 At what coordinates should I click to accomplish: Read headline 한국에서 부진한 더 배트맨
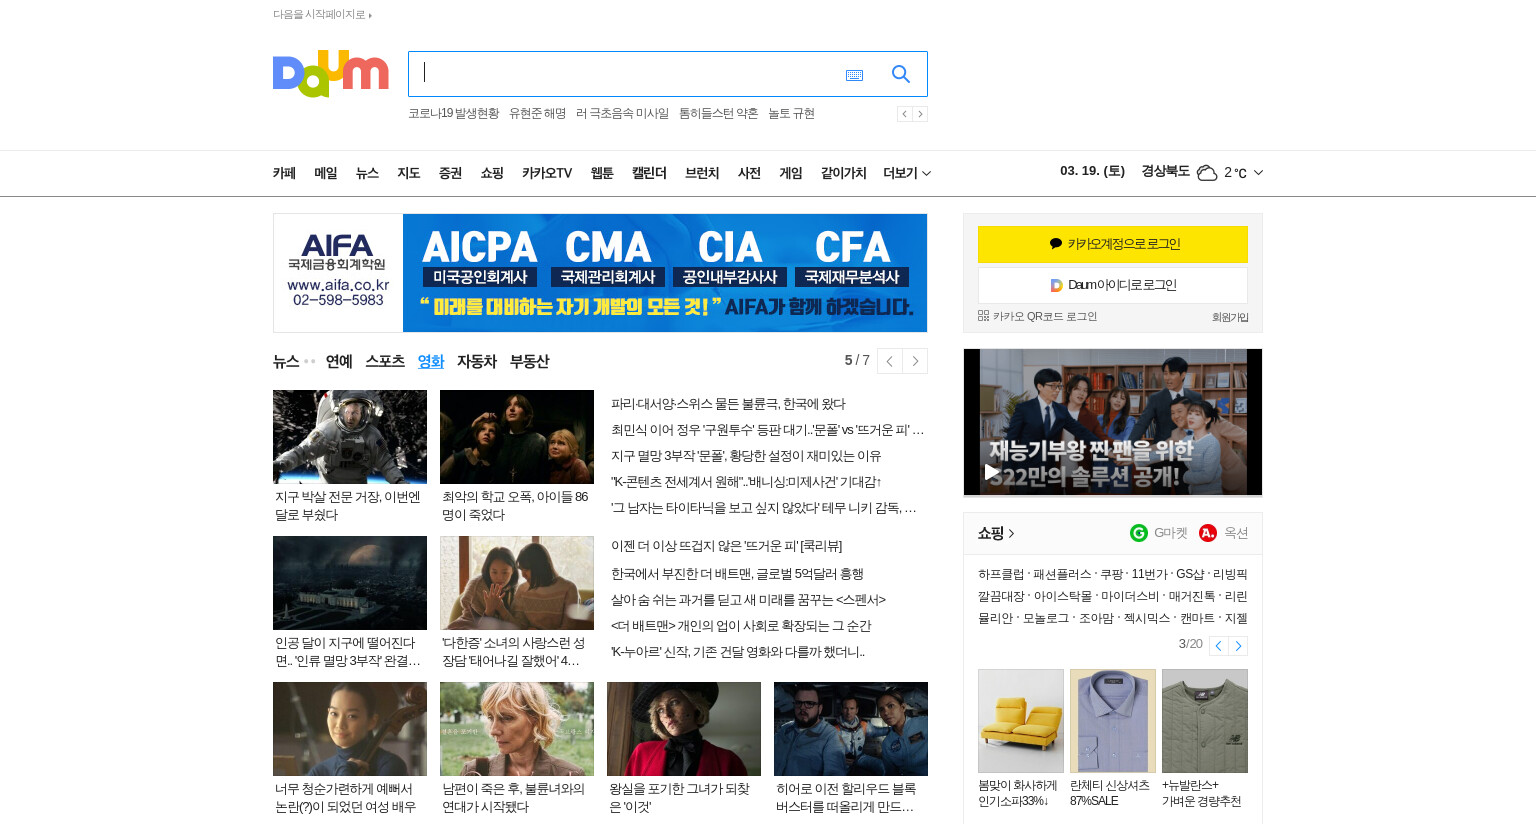point(737,574)
